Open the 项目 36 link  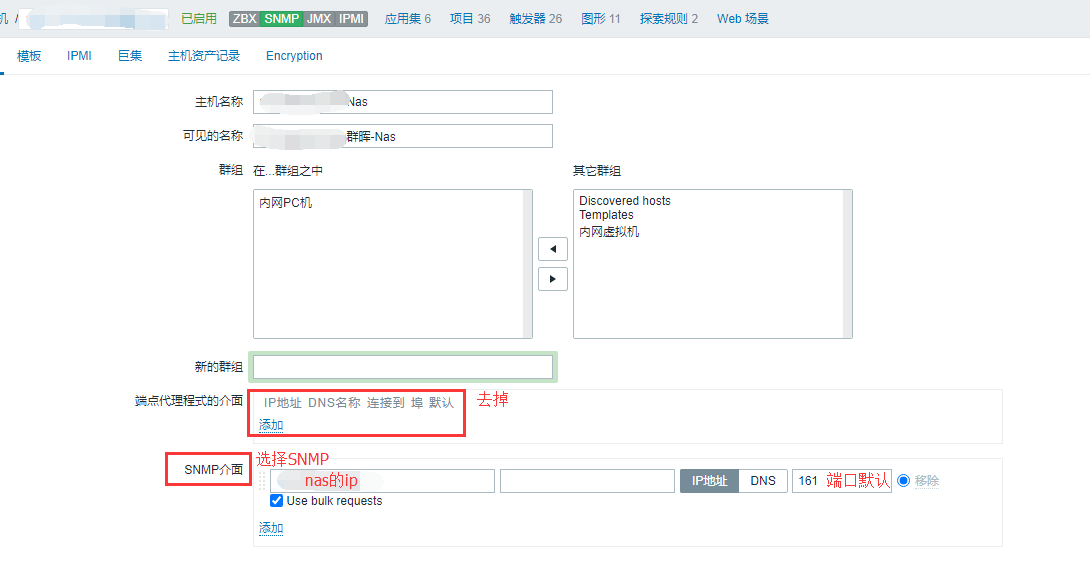[470, 19]
